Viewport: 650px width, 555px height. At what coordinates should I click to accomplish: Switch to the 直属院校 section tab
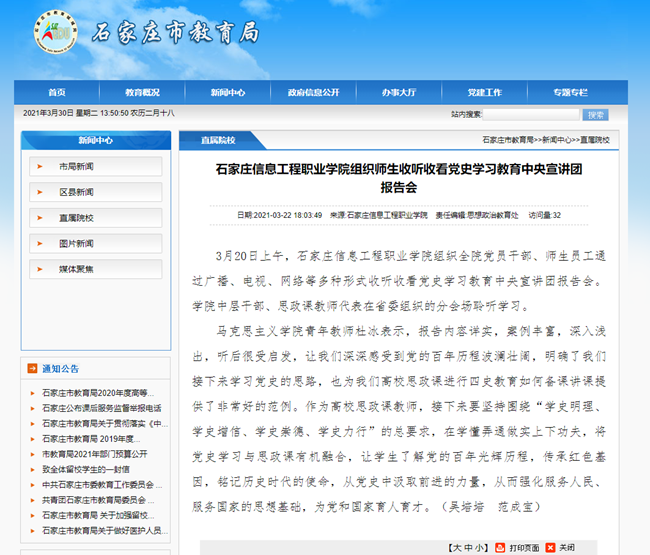(218, 140)
